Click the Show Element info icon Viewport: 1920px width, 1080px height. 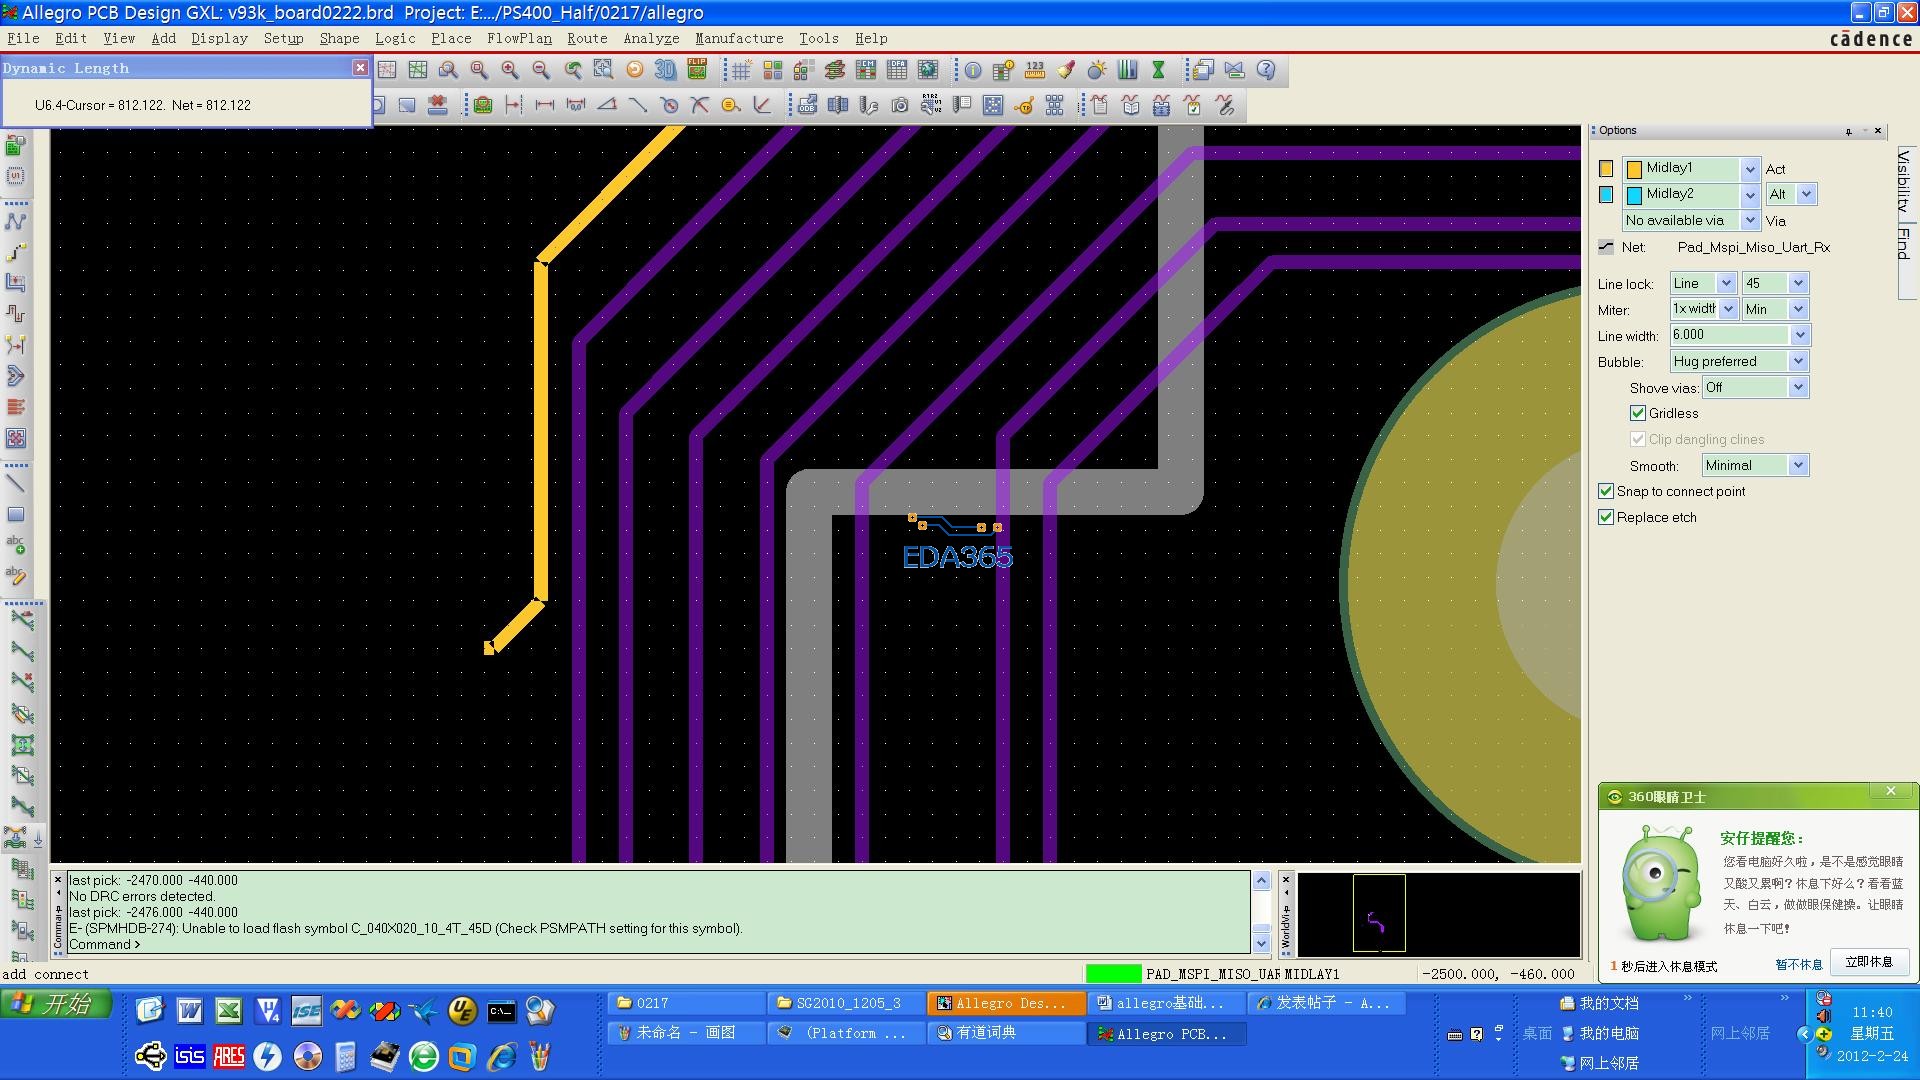click(972, 70)
